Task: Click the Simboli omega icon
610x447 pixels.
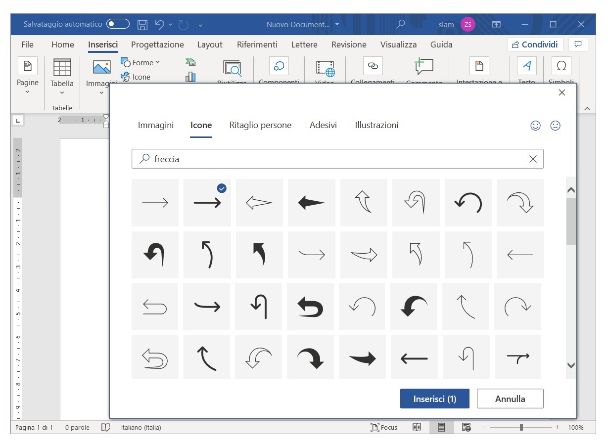Action: 561,66
